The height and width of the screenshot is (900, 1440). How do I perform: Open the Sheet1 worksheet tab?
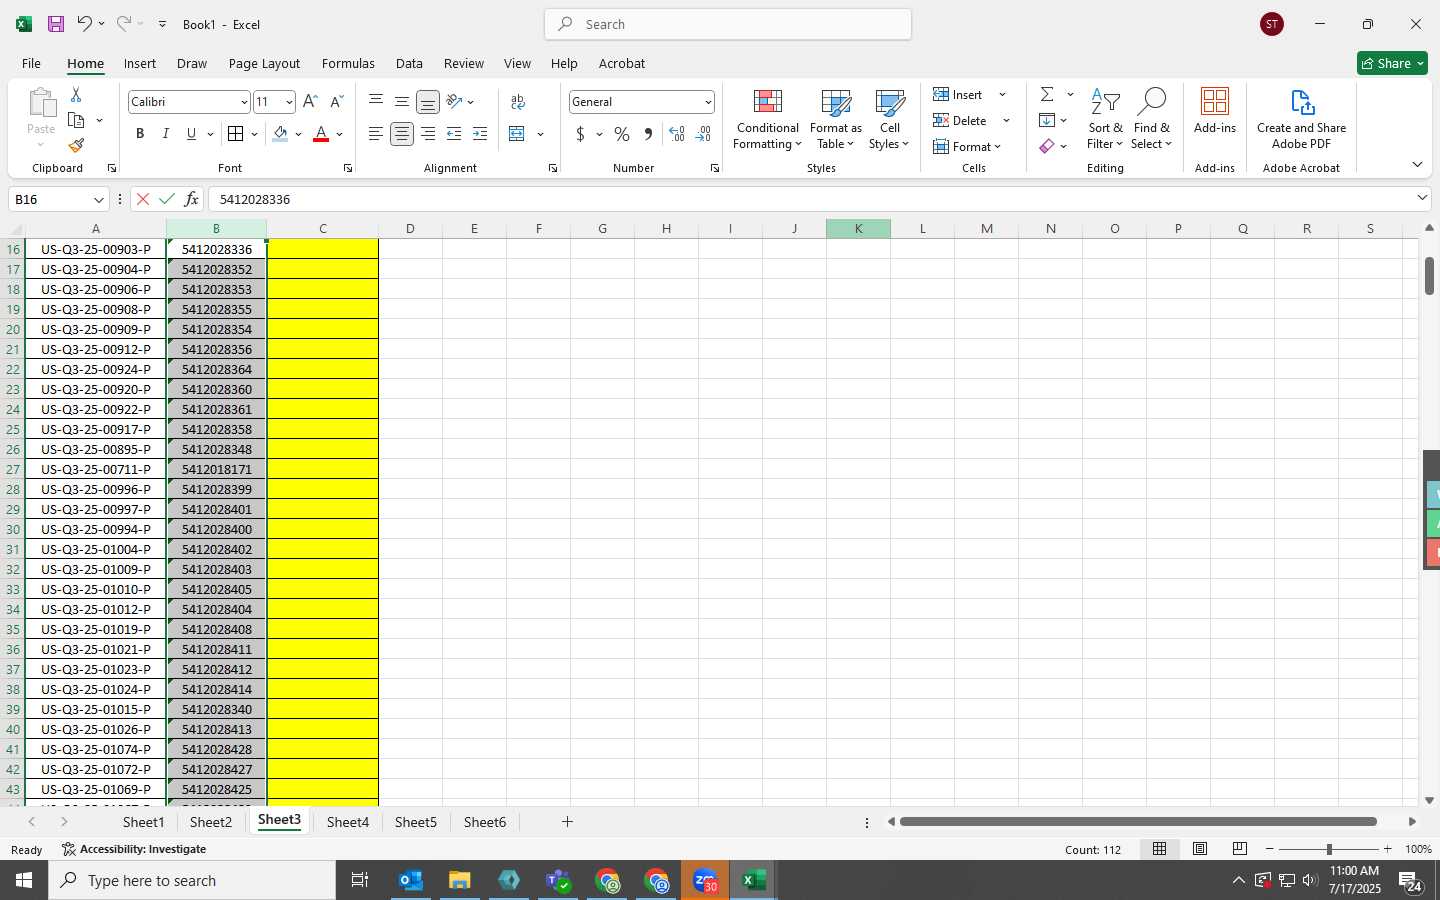pyautogui.click(x=143, y=822)
